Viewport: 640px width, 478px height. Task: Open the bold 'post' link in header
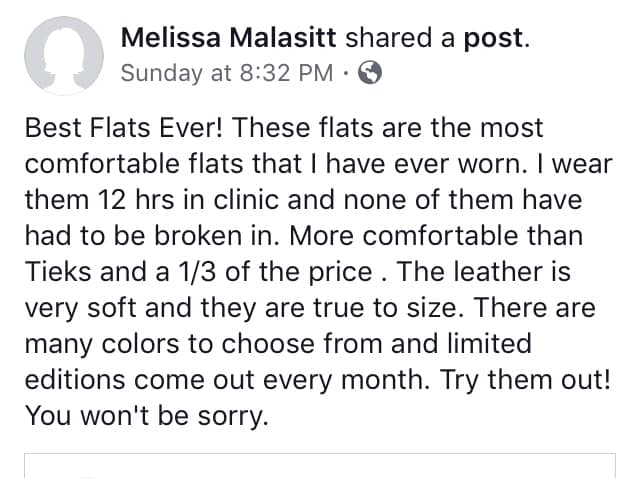tap(493, 39)
